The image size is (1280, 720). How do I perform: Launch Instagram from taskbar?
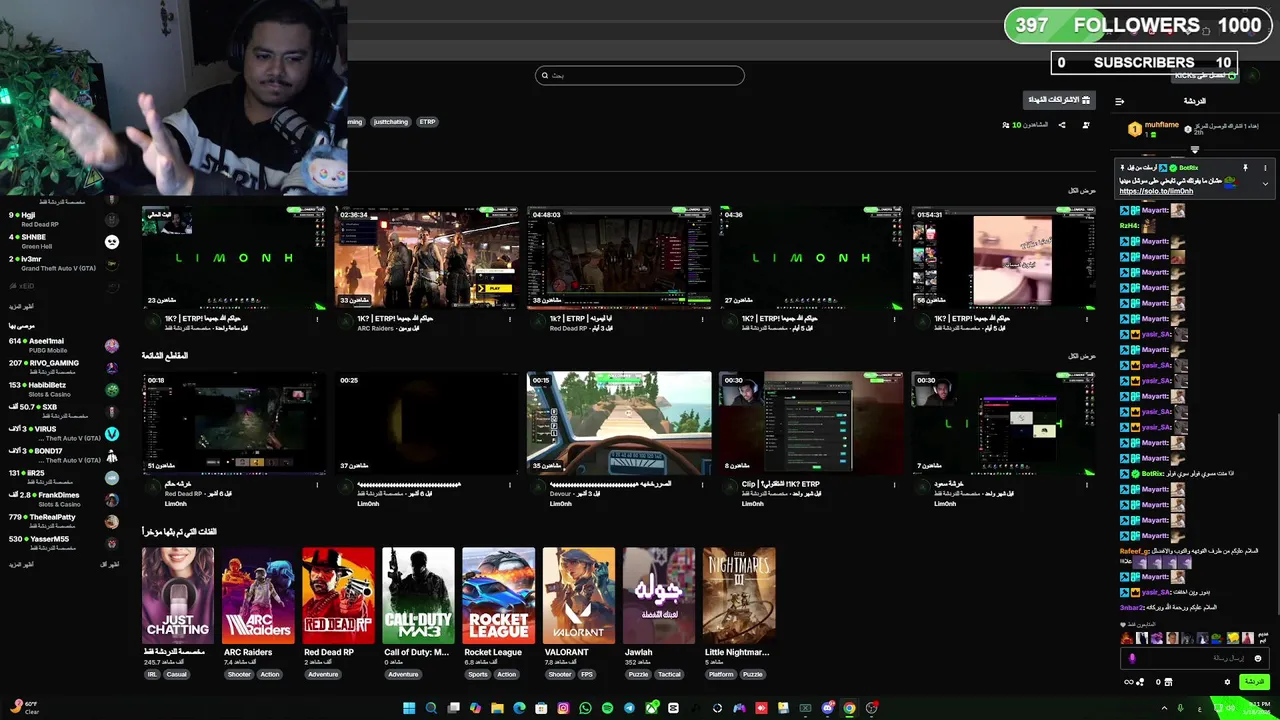[563, 708]
